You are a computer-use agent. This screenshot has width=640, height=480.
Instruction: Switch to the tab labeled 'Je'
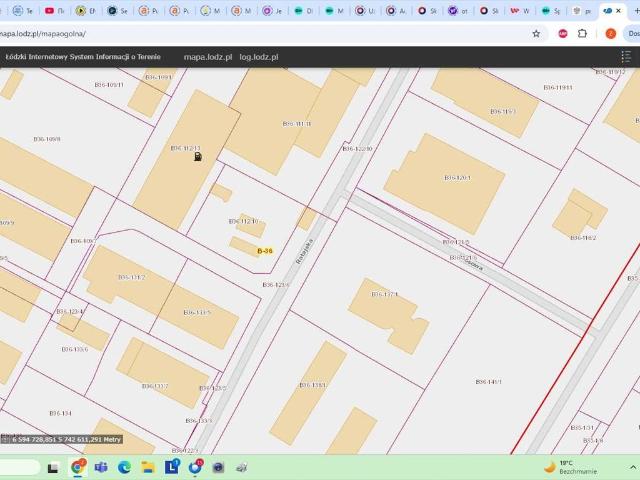272,10
